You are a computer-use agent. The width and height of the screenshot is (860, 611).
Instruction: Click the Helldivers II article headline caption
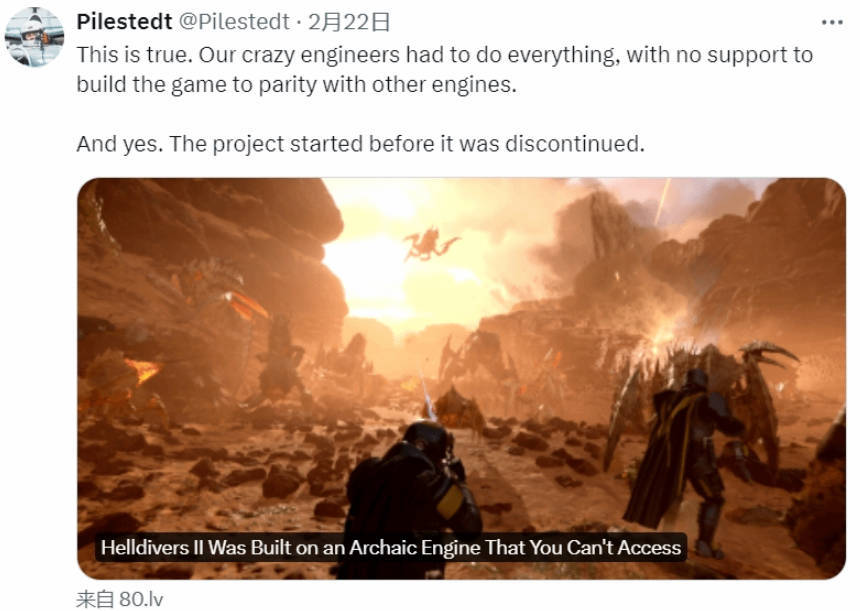pyautogui.click(x=391, y=547)
